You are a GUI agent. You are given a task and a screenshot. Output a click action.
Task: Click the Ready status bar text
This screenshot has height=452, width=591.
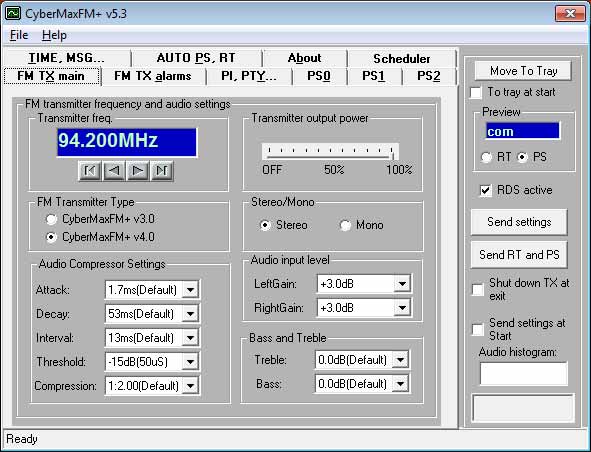(22, 439)
